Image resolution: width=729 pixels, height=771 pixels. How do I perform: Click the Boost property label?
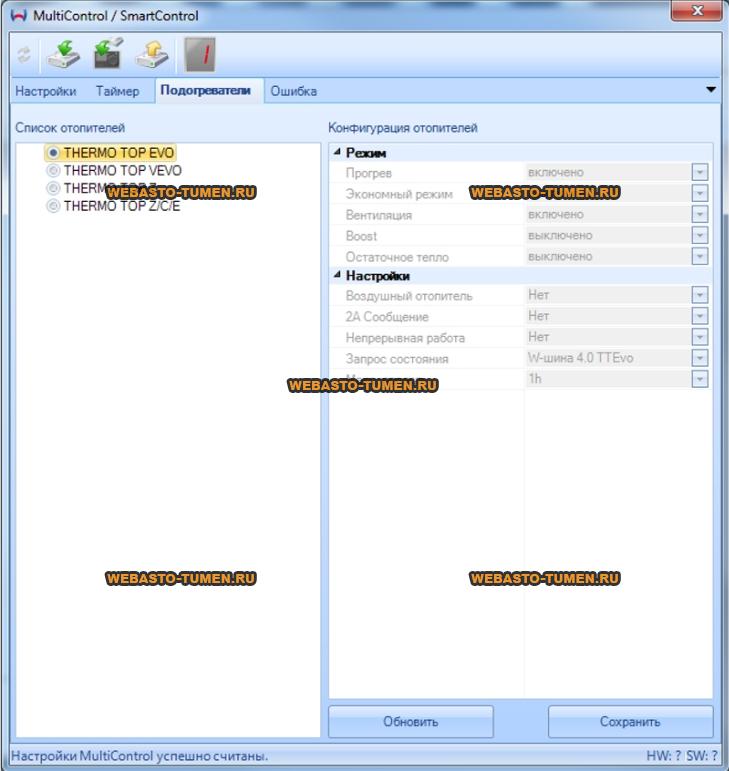[x=361, y=236]
